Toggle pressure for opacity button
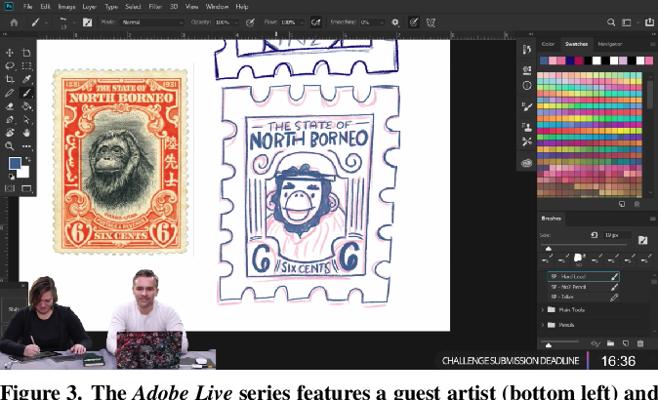Viewport: 658px width, 400px height. point(250,22)
